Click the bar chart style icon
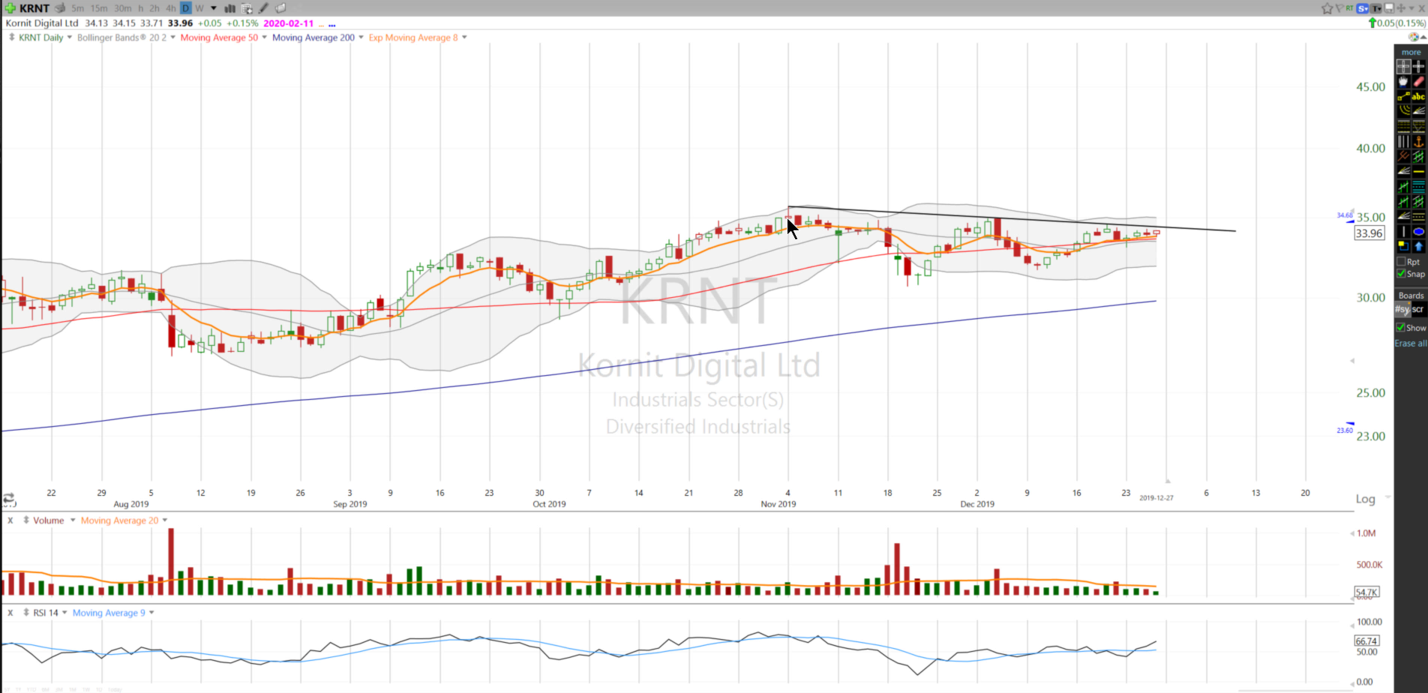The width and height of the screenshot is (1428, 693). 230,8
